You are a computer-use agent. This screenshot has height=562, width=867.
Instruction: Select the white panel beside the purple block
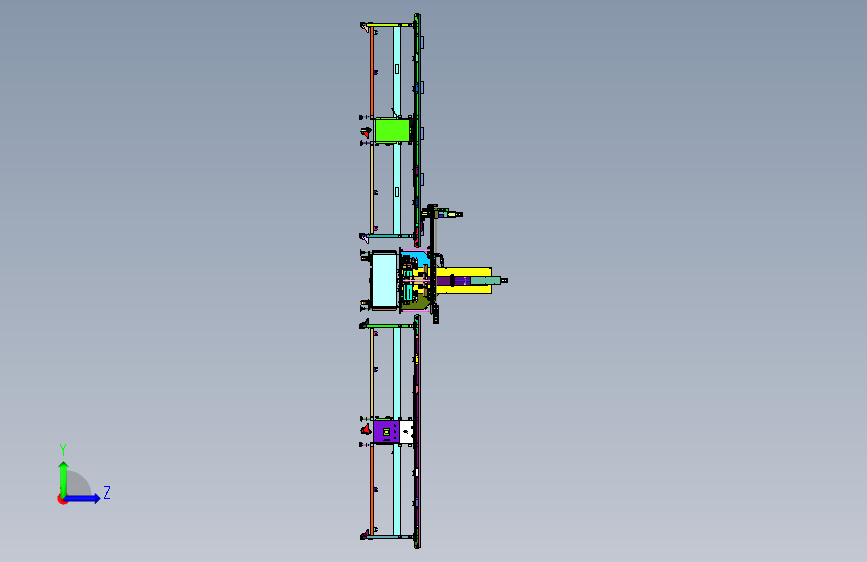pos(406,431)
